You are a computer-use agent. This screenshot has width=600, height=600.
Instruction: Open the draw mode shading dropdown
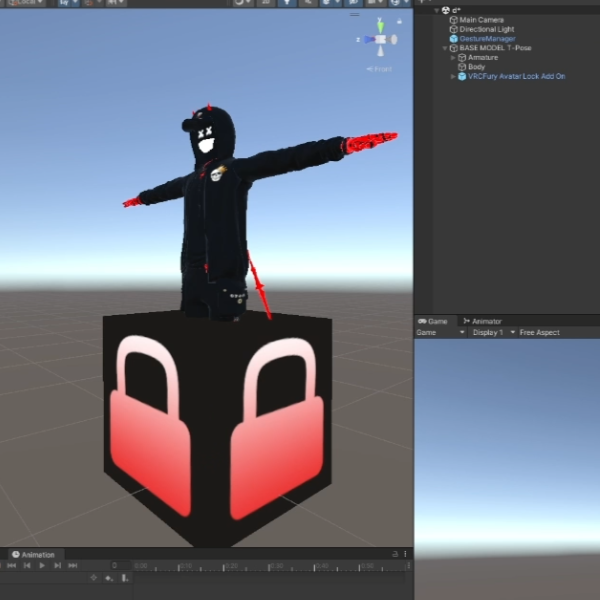tap(243, 3)
